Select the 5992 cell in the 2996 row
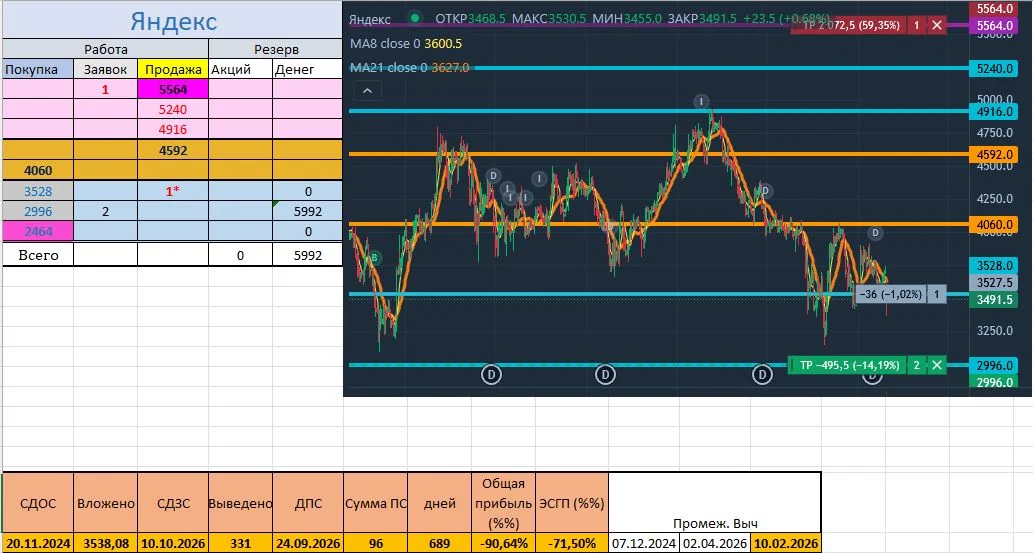 (x=308, y=212)
